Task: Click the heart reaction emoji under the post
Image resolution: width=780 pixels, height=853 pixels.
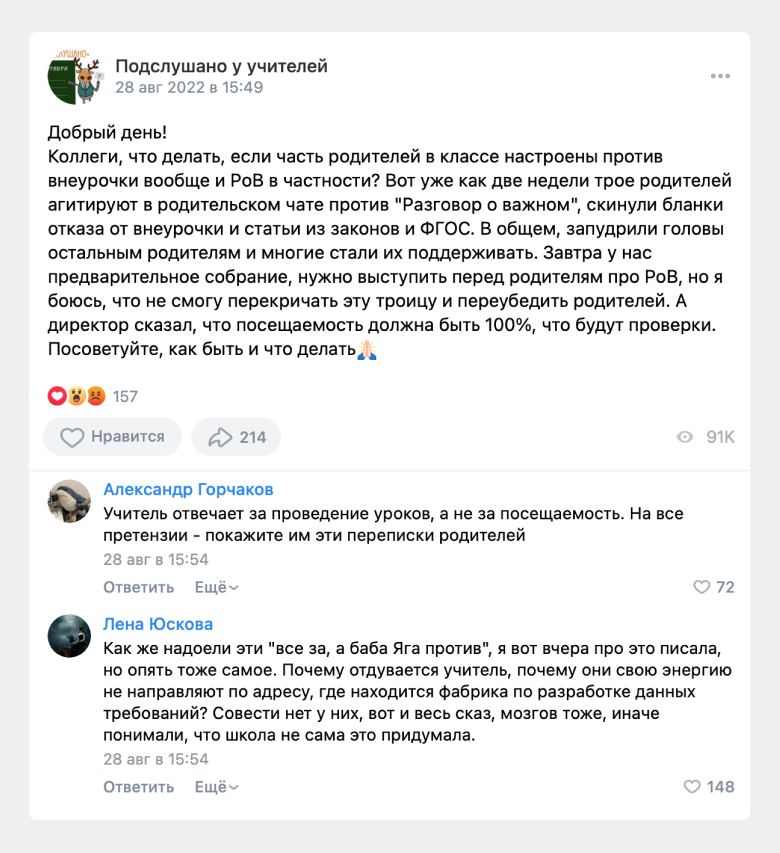Action: [57, 396]
